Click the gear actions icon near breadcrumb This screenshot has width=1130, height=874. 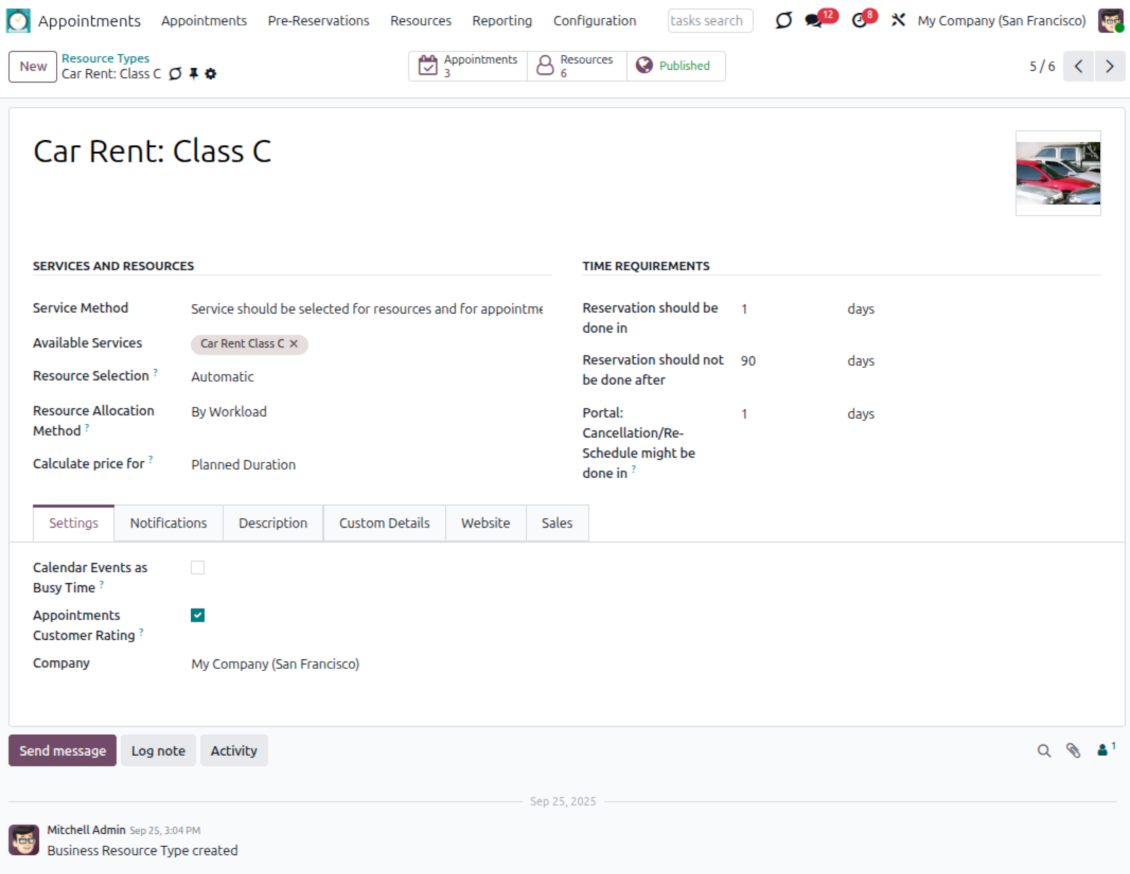211,74
